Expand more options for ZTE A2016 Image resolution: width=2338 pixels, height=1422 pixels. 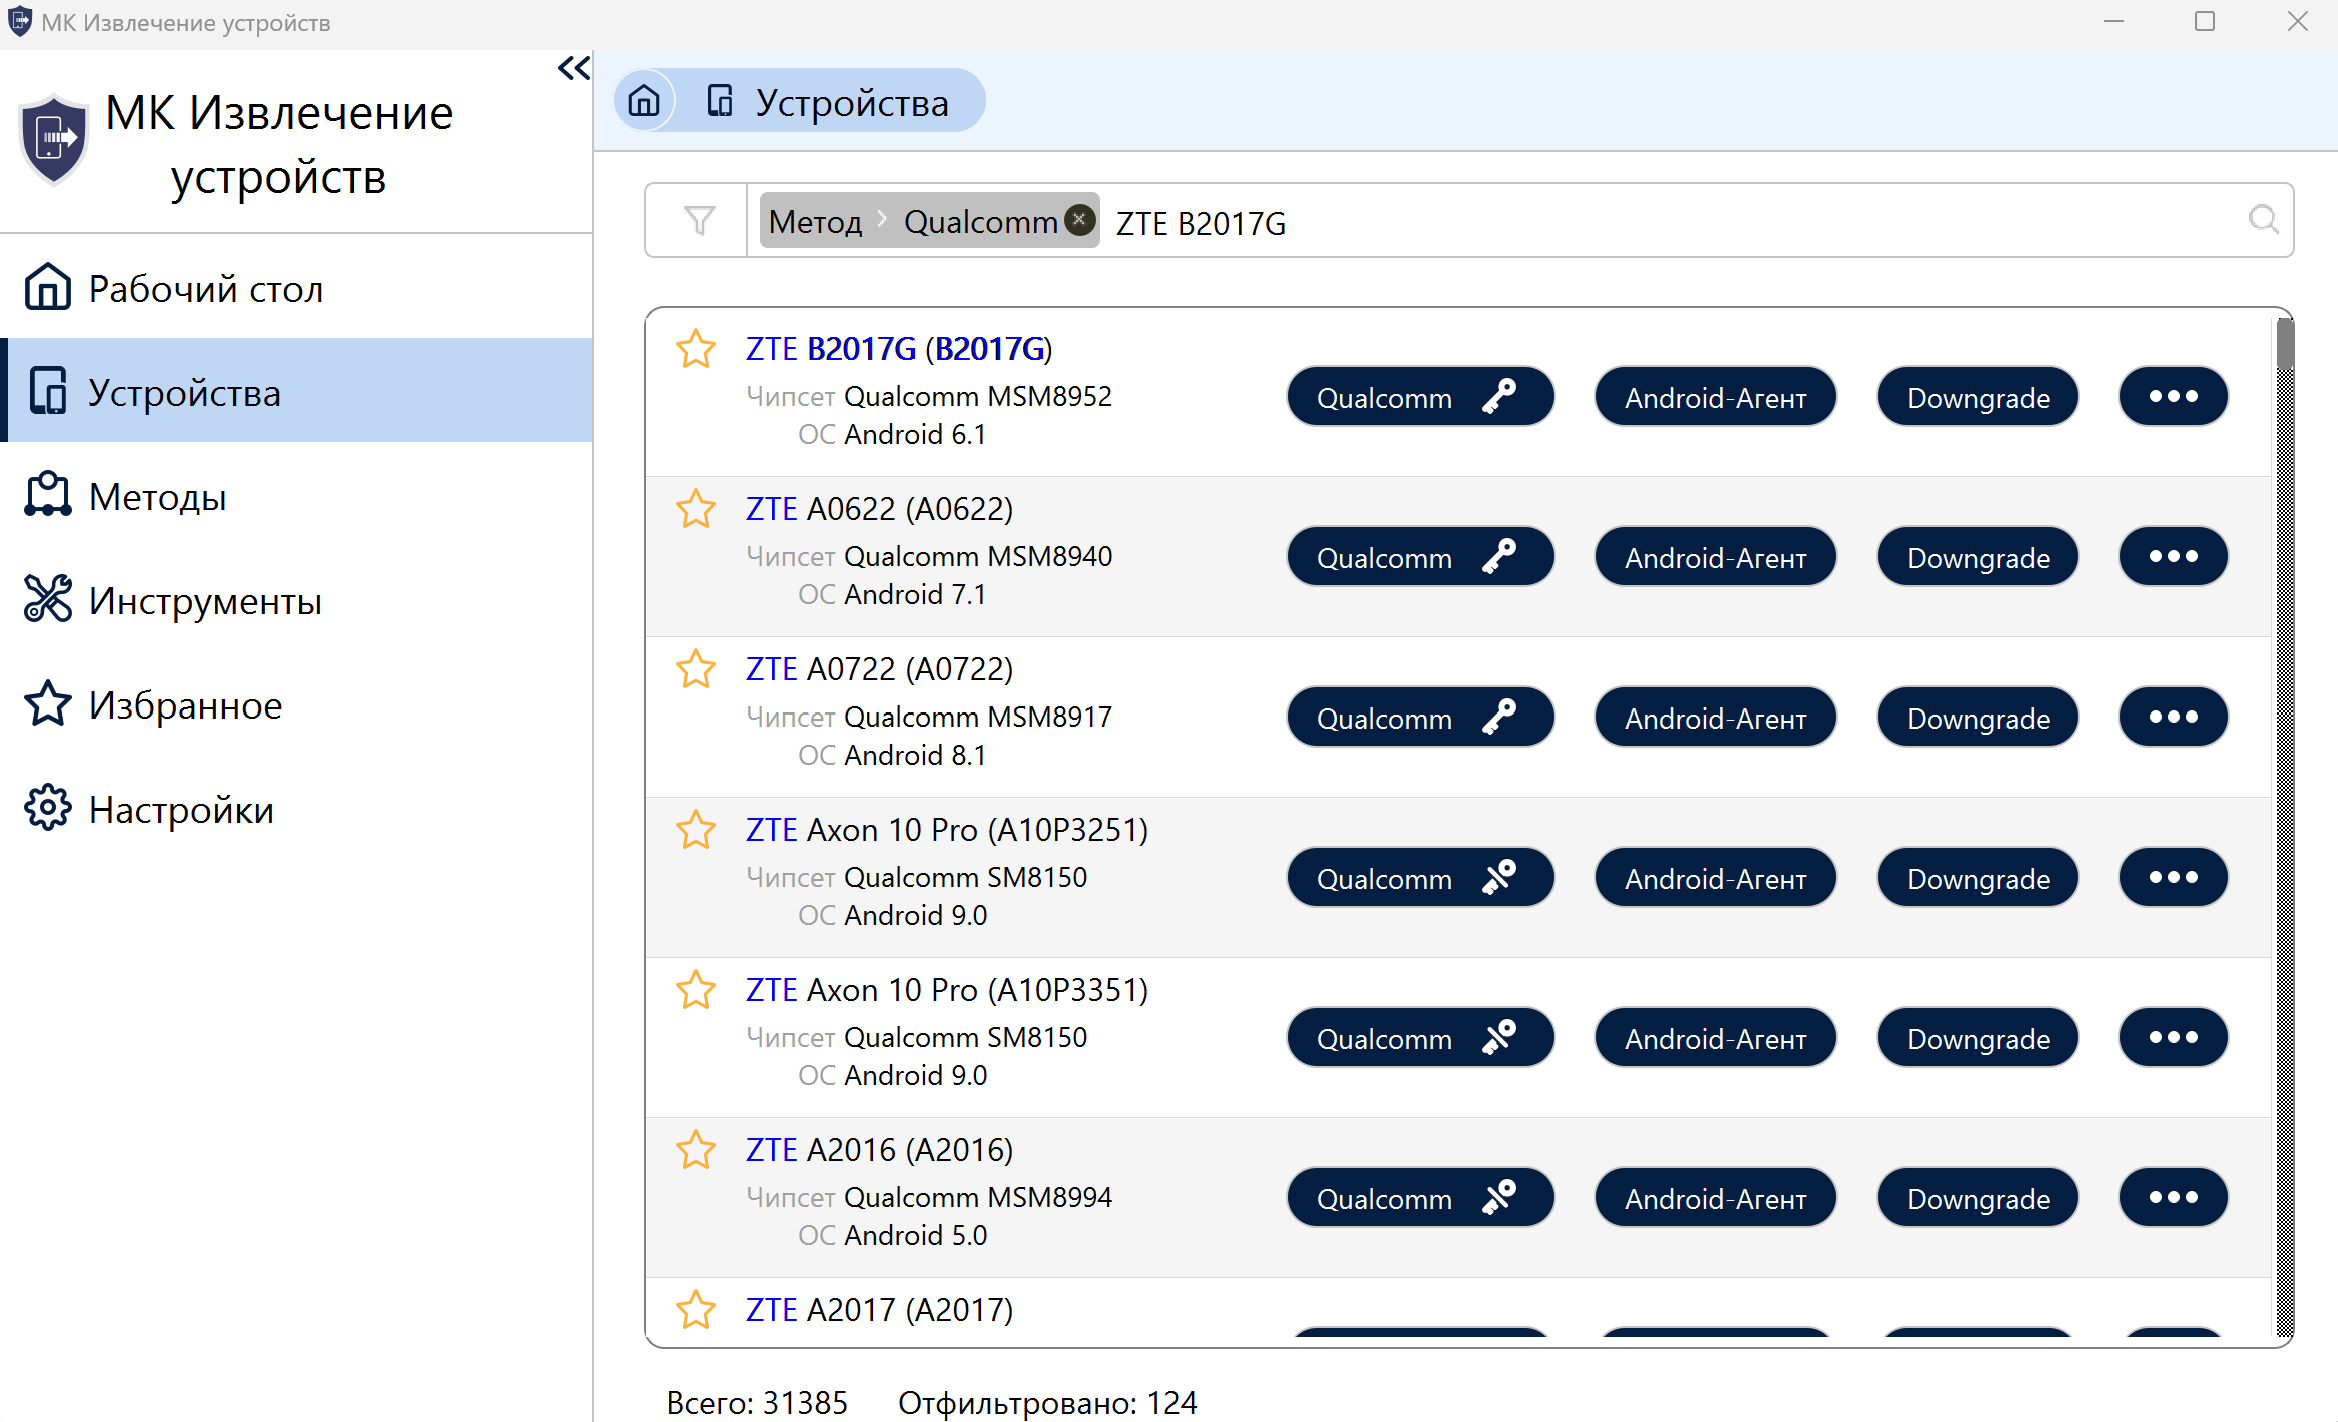(x=2173, y=1198)
